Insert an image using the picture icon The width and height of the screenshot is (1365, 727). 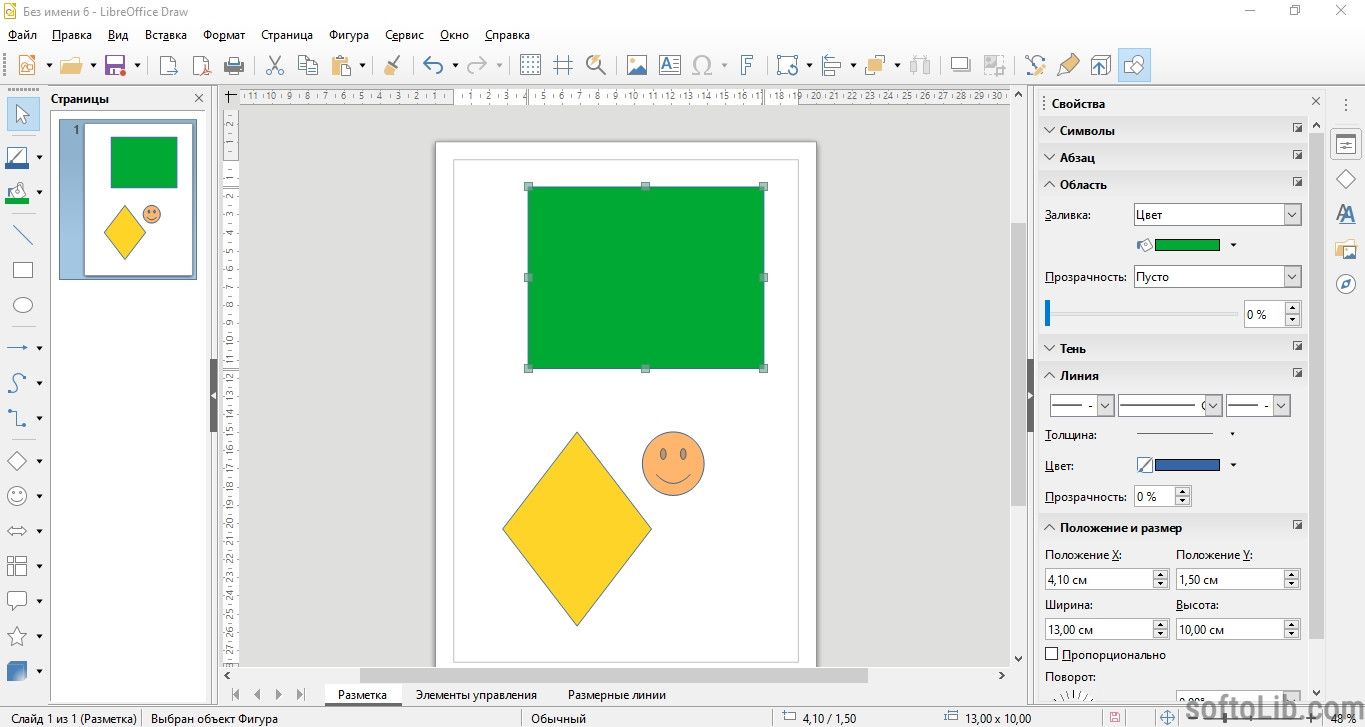pyautogui.click(x=637, y=65)
